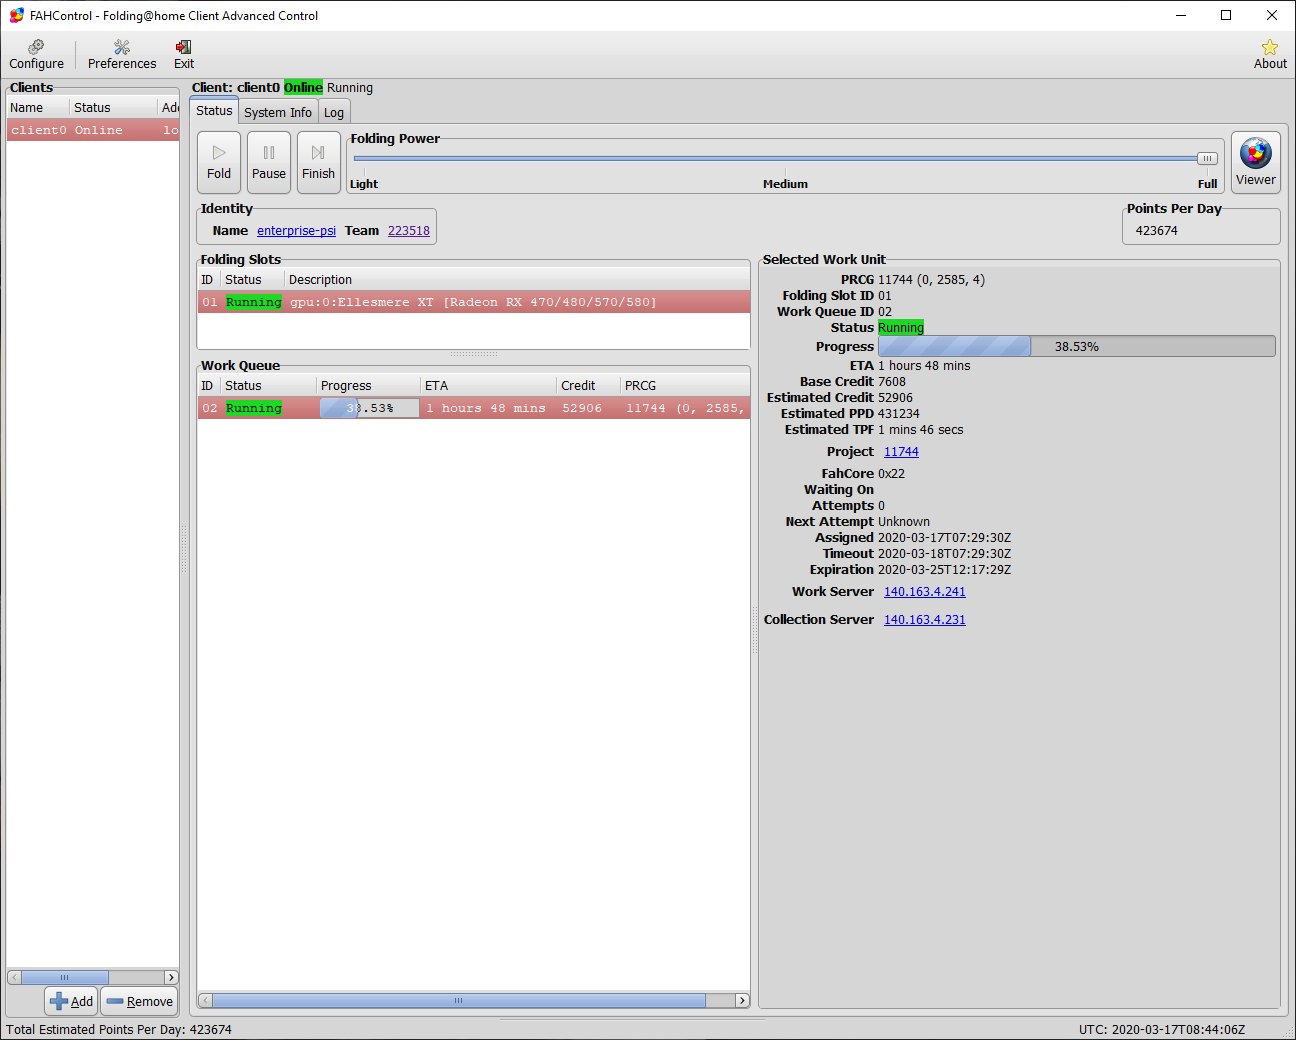Click the Folding Power slider handle
Screen dimensions: 1296x1040
click(x=1208, y=158)
